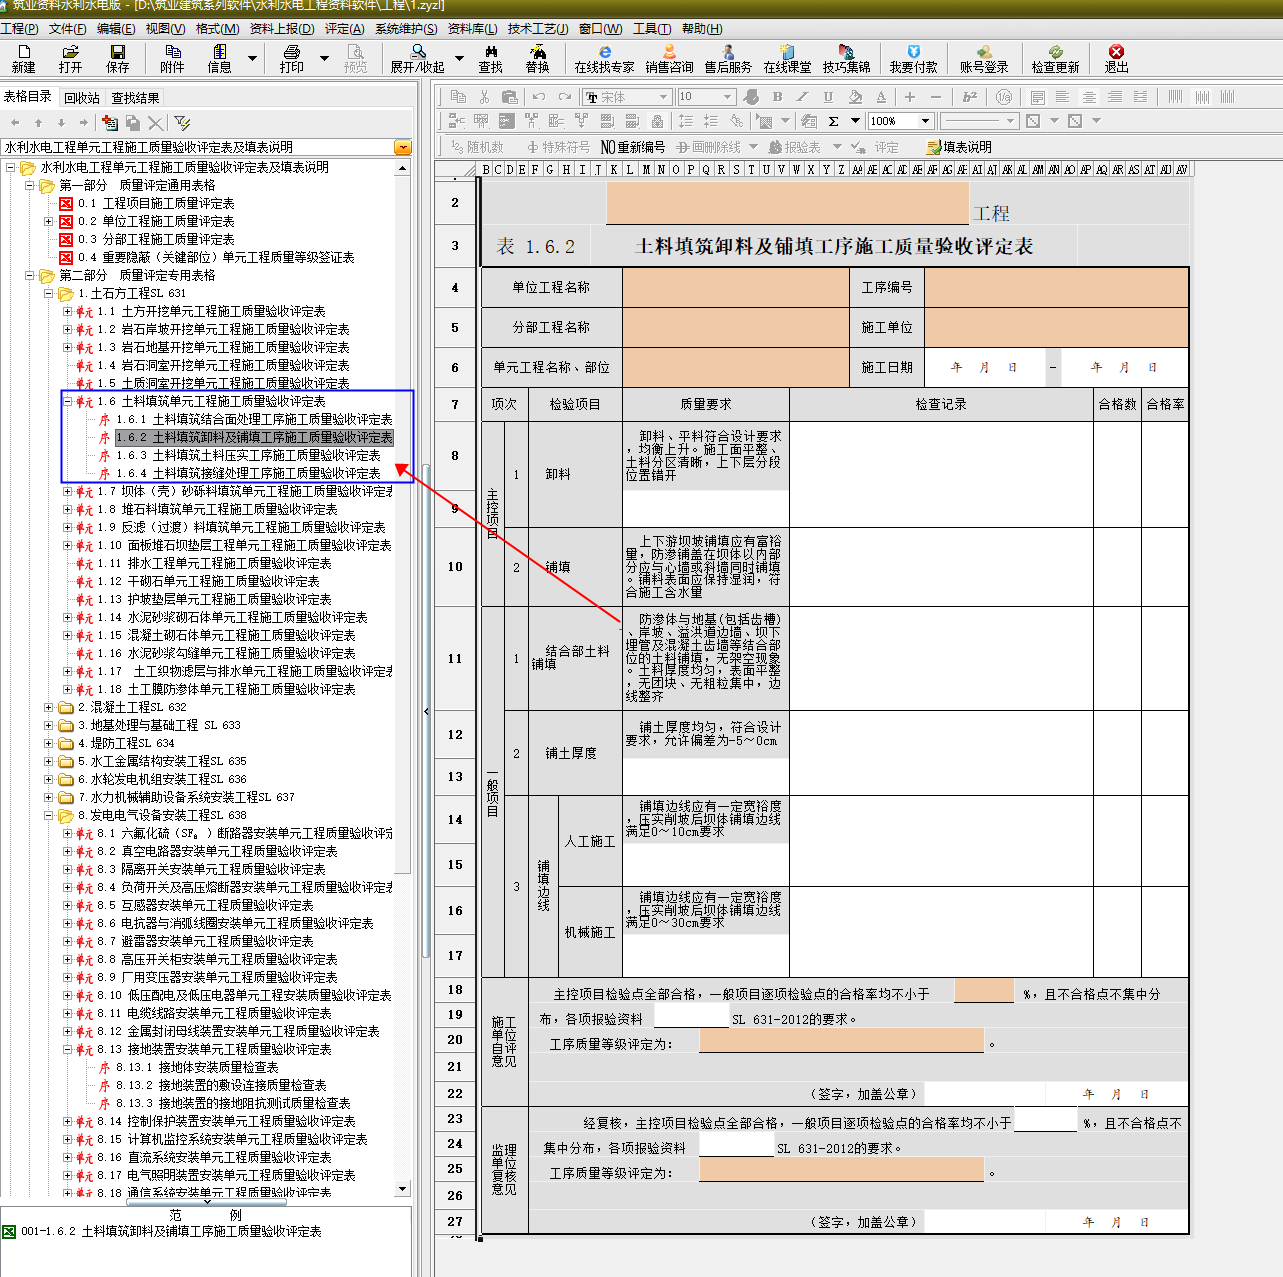Collapse 1.6 土料填筑单元工程 tree node

67,401
